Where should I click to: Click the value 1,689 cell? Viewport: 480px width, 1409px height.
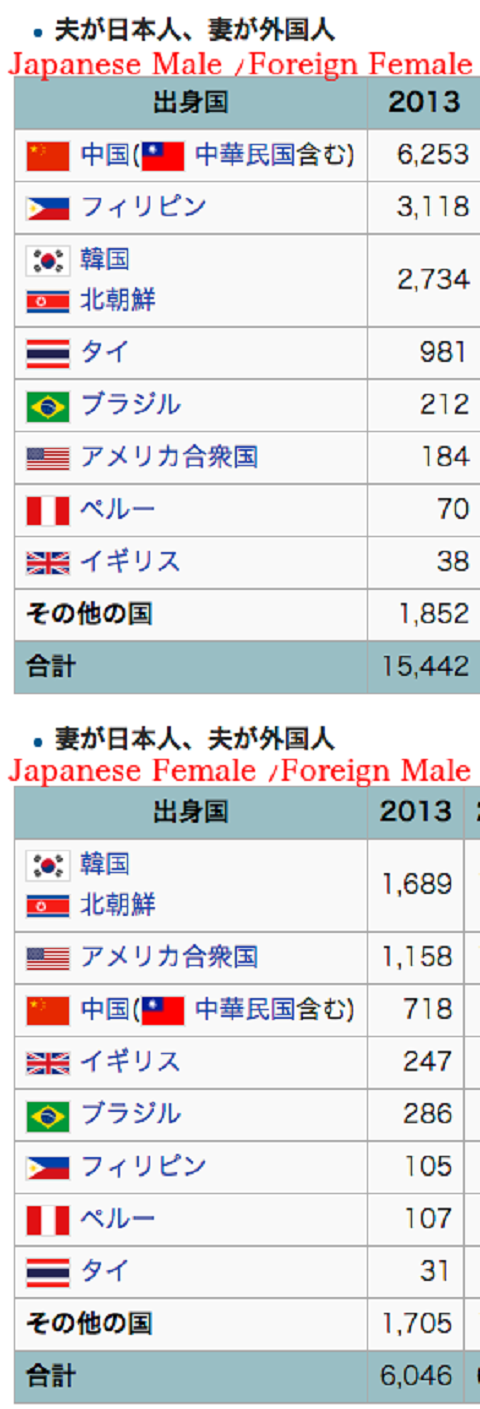pyautogui.click(x=416, y=885)
